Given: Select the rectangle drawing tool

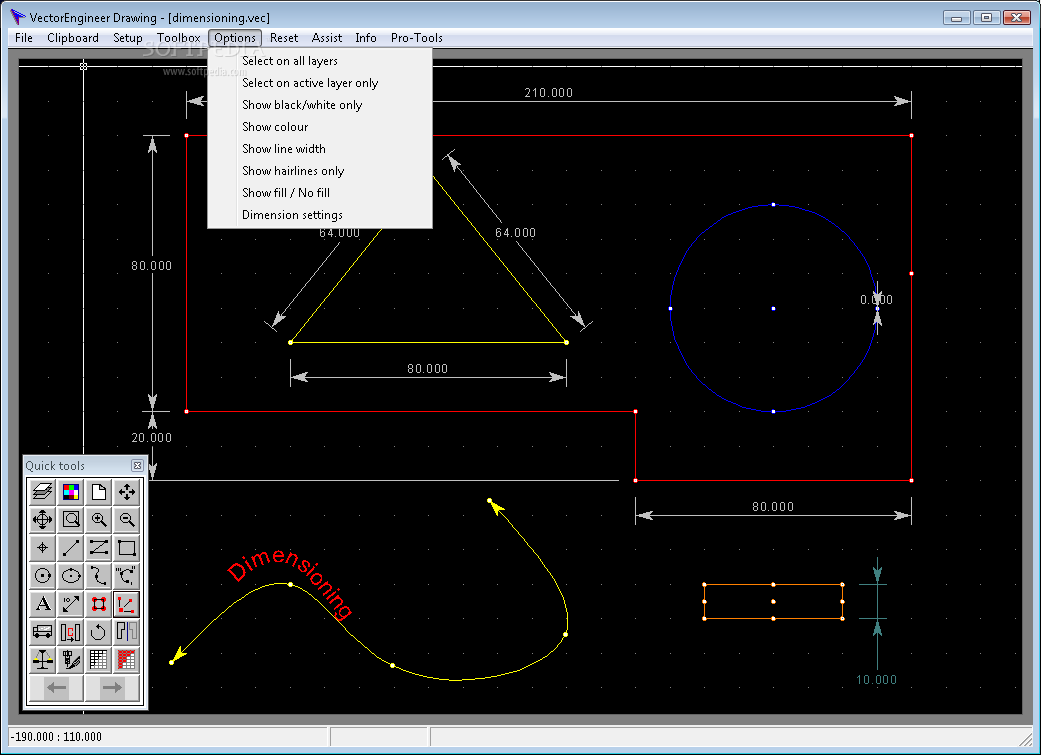Looking at the screenshot, I should tap(126, 548).
